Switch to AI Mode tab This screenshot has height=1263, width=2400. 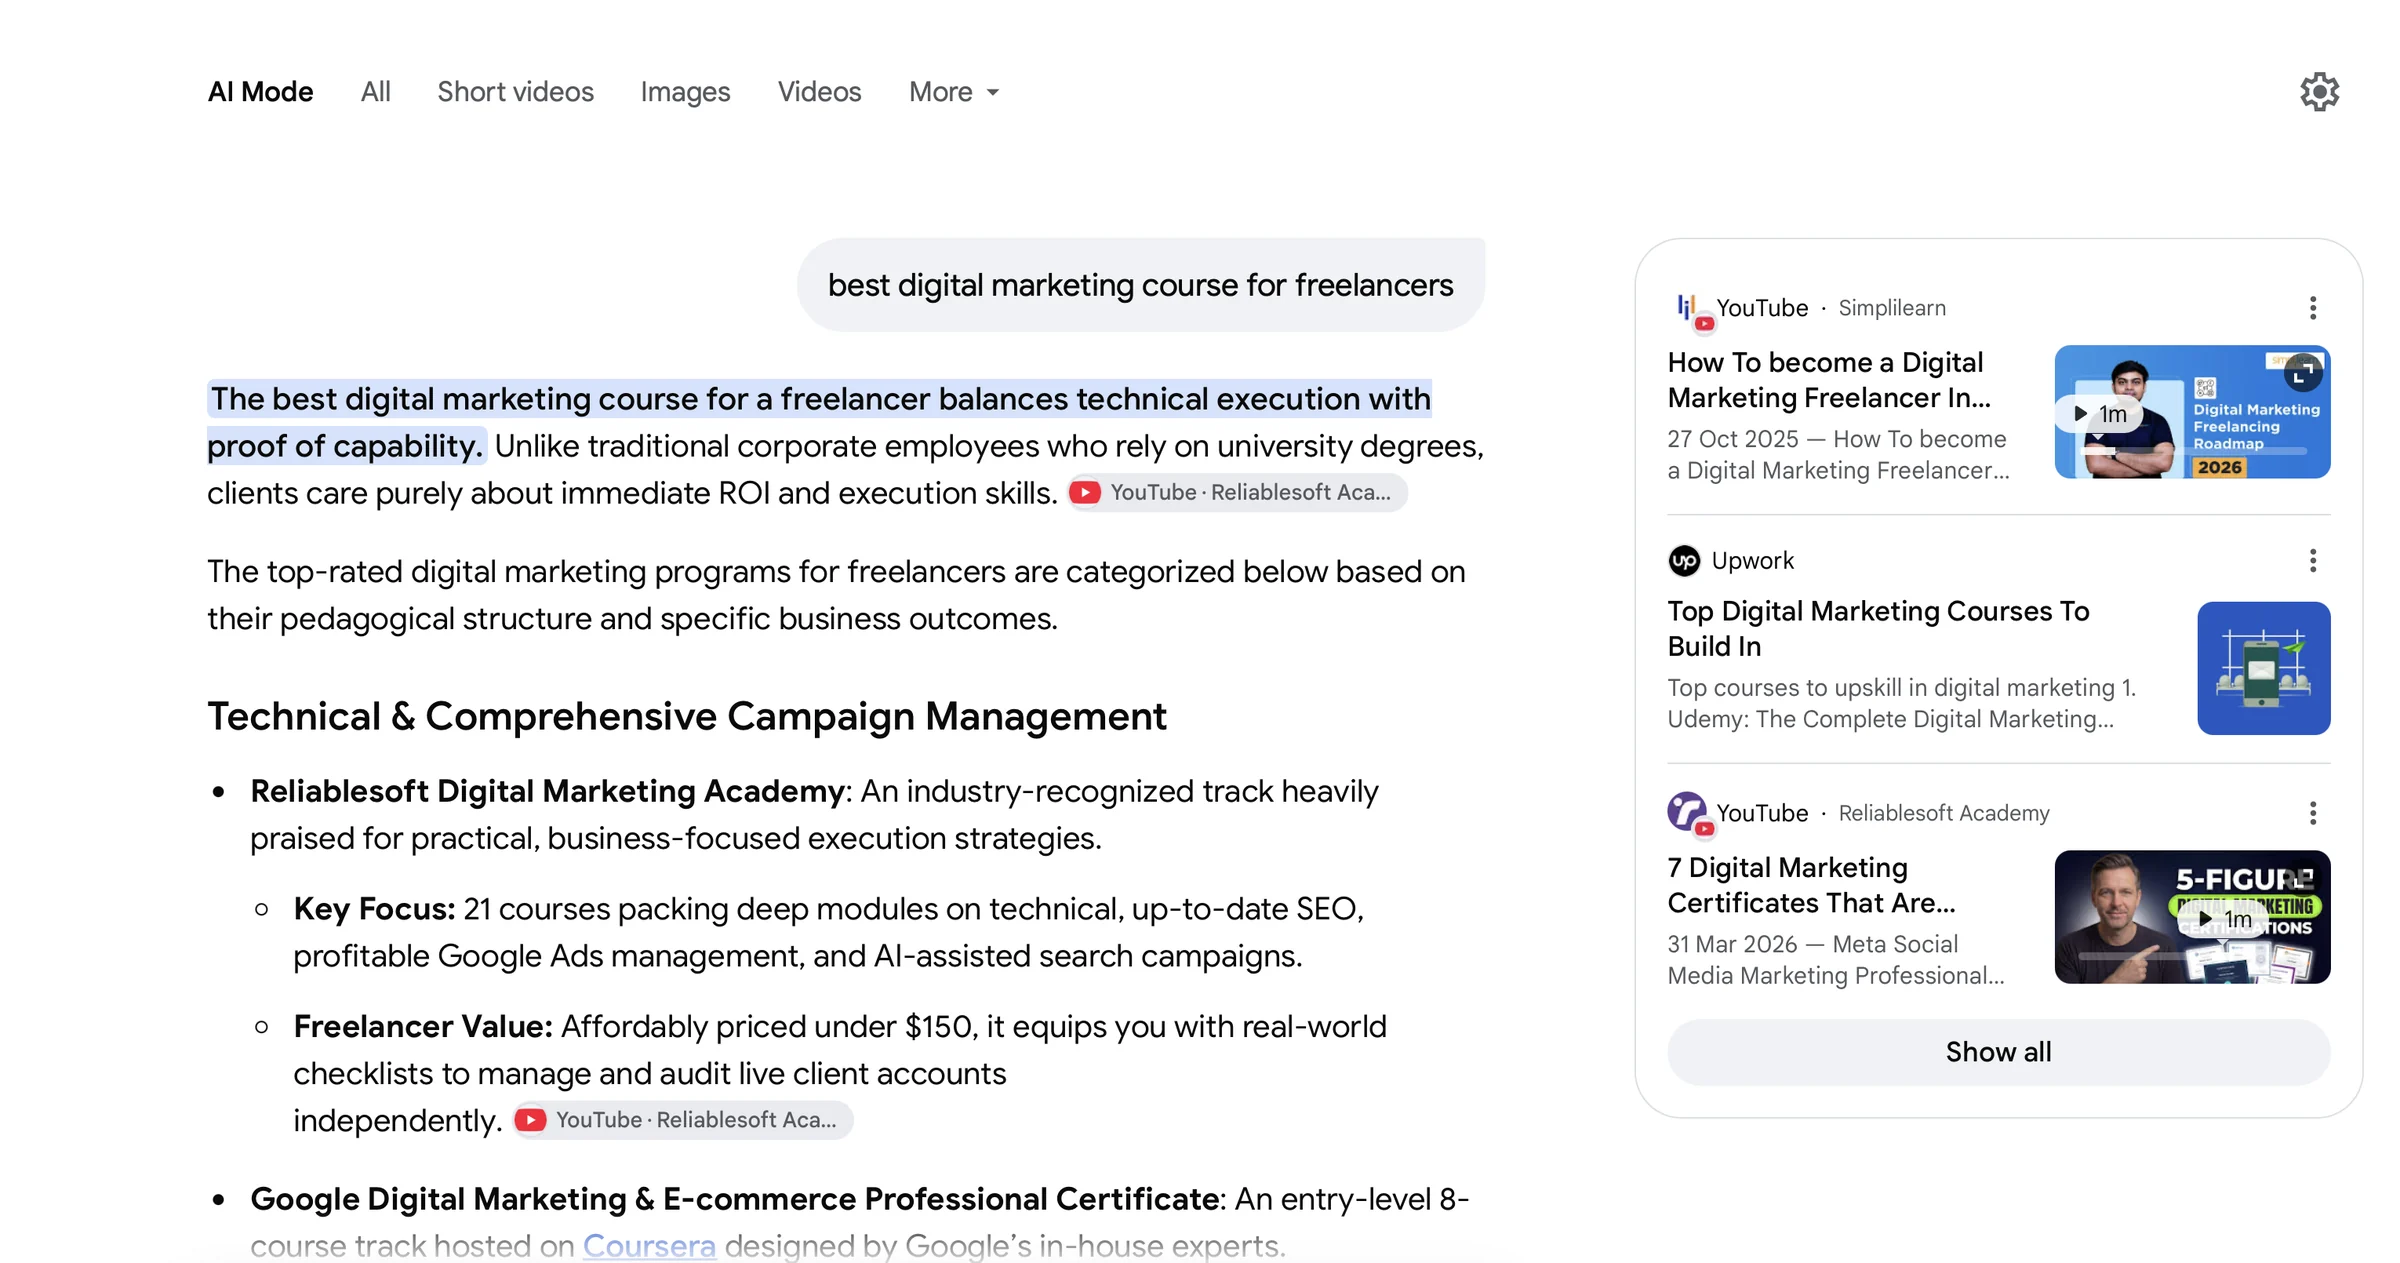point(260,92)
